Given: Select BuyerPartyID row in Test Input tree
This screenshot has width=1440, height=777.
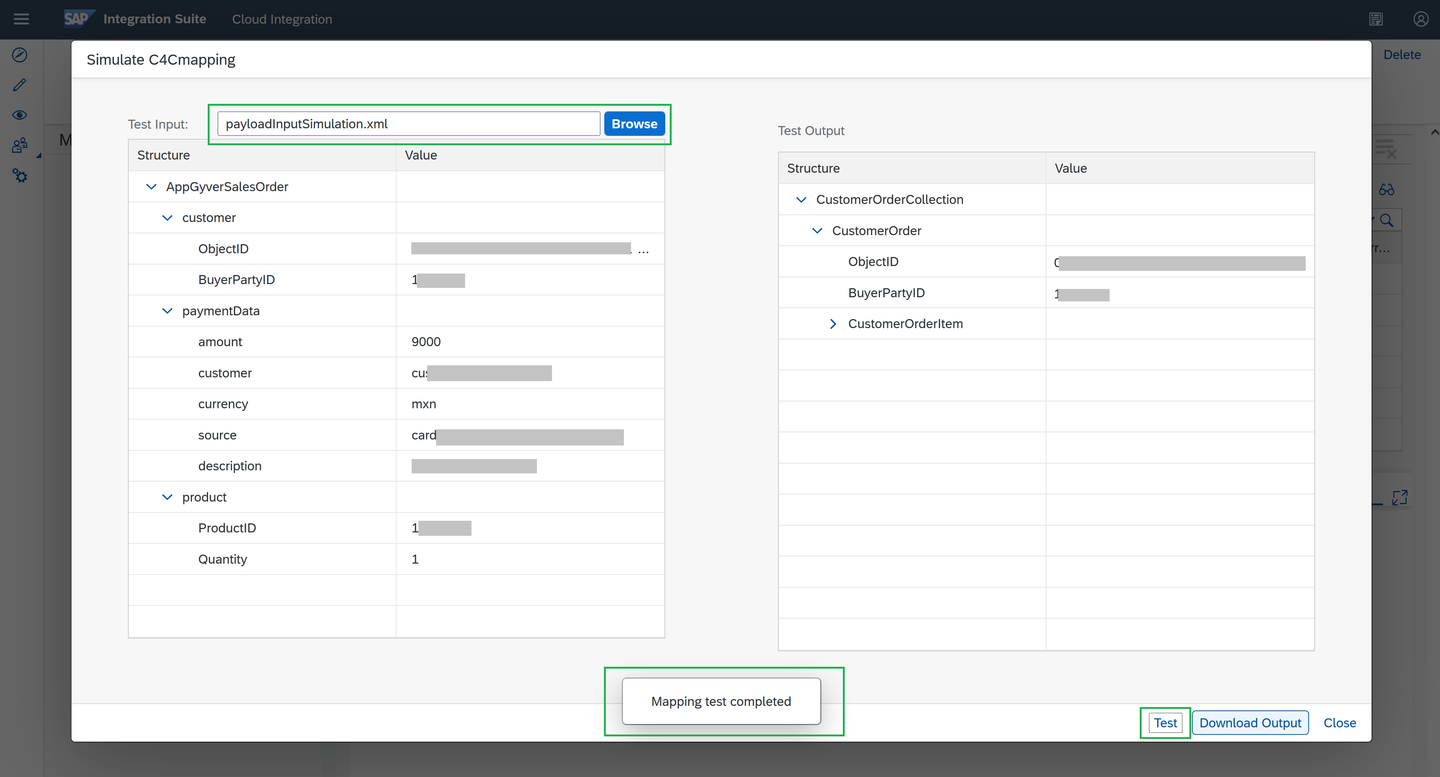Looking at the screenshot, I should (x=396, y=280).
